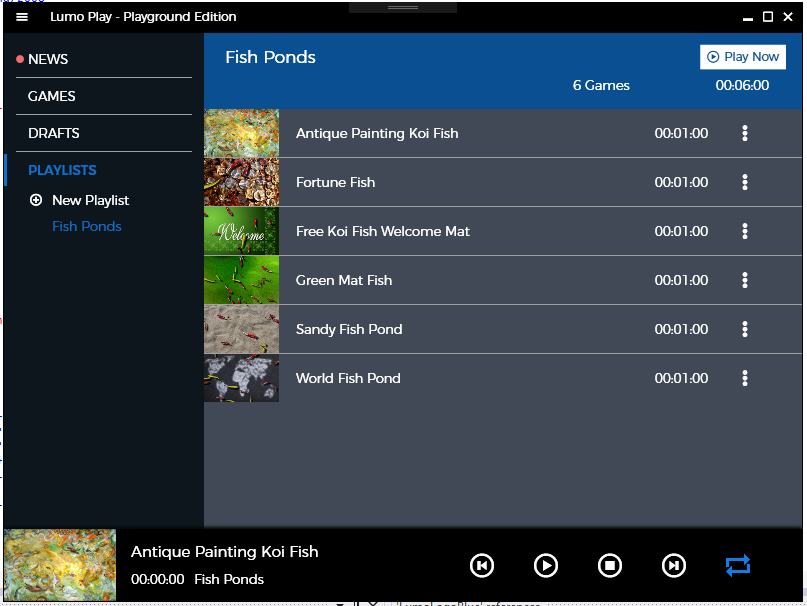807x606 pixels.
Task: Click the '00:01:00' duration for World Fish Pond
Action: (681, 378)
